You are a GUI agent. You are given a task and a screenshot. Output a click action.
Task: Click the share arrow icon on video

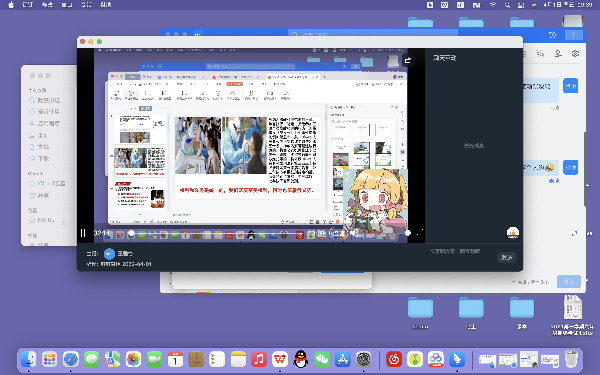[408, 60]
